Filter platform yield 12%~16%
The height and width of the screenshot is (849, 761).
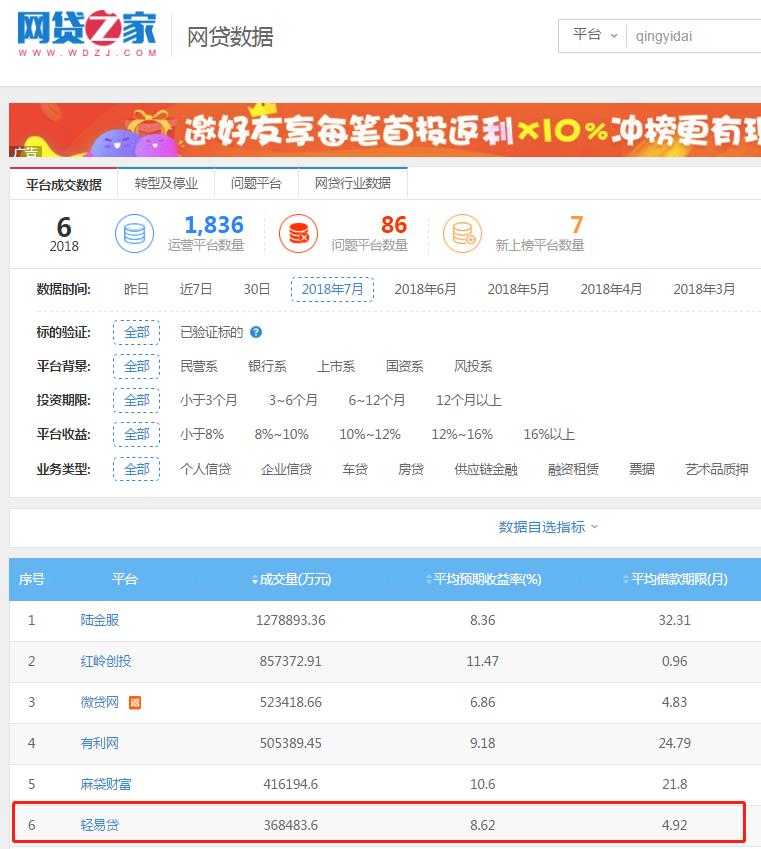[462, 435]
